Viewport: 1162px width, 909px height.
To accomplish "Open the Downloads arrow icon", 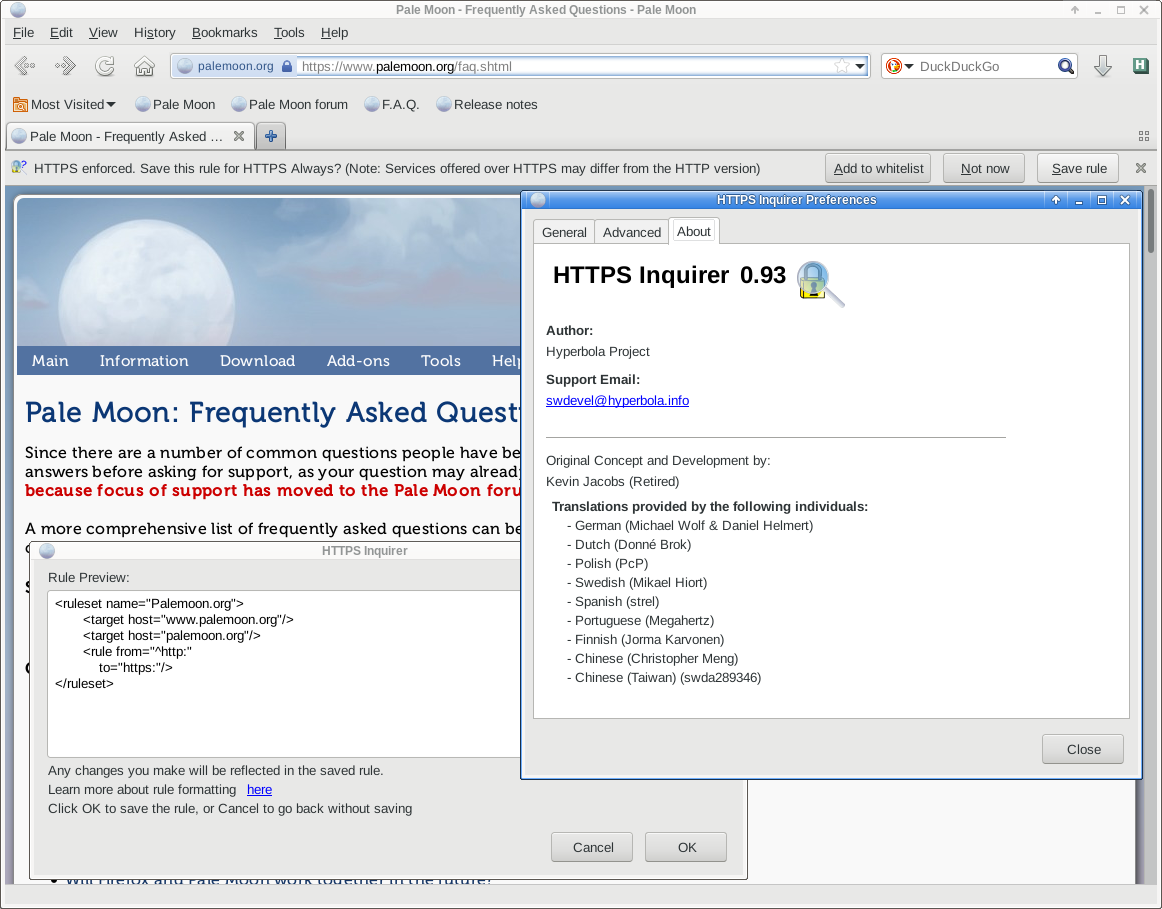I will (1103, 66).
